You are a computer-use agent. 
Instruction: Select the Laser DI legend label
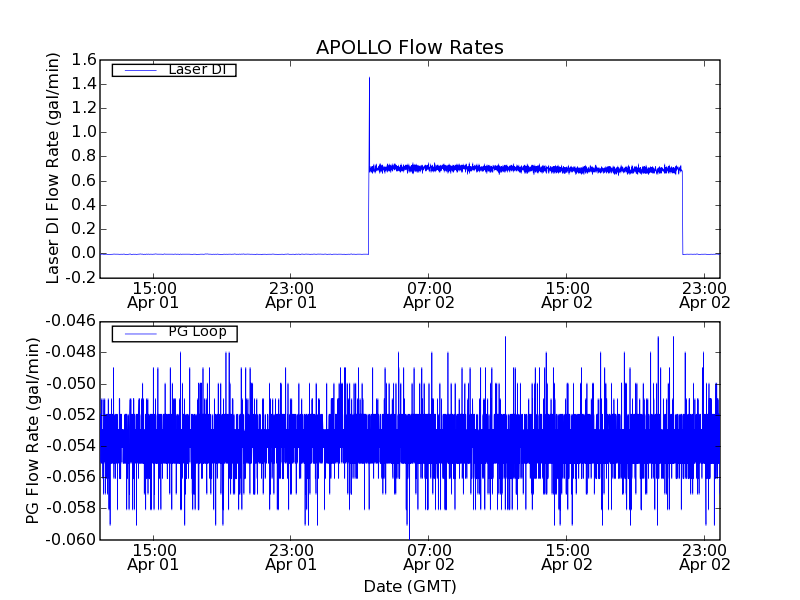click(x=196, y=69)
